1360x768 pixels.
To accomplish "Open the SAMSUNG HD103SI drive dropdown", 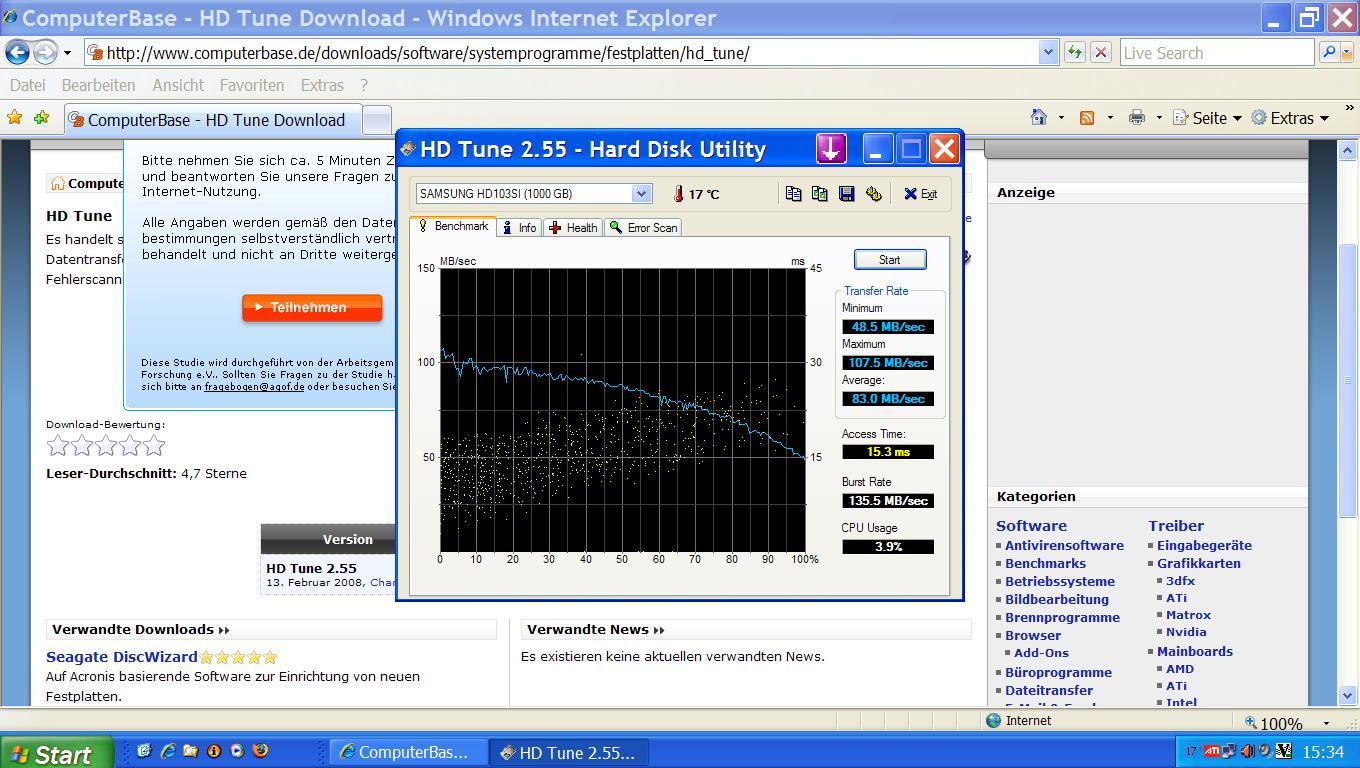I will click(x=641, y=194).
